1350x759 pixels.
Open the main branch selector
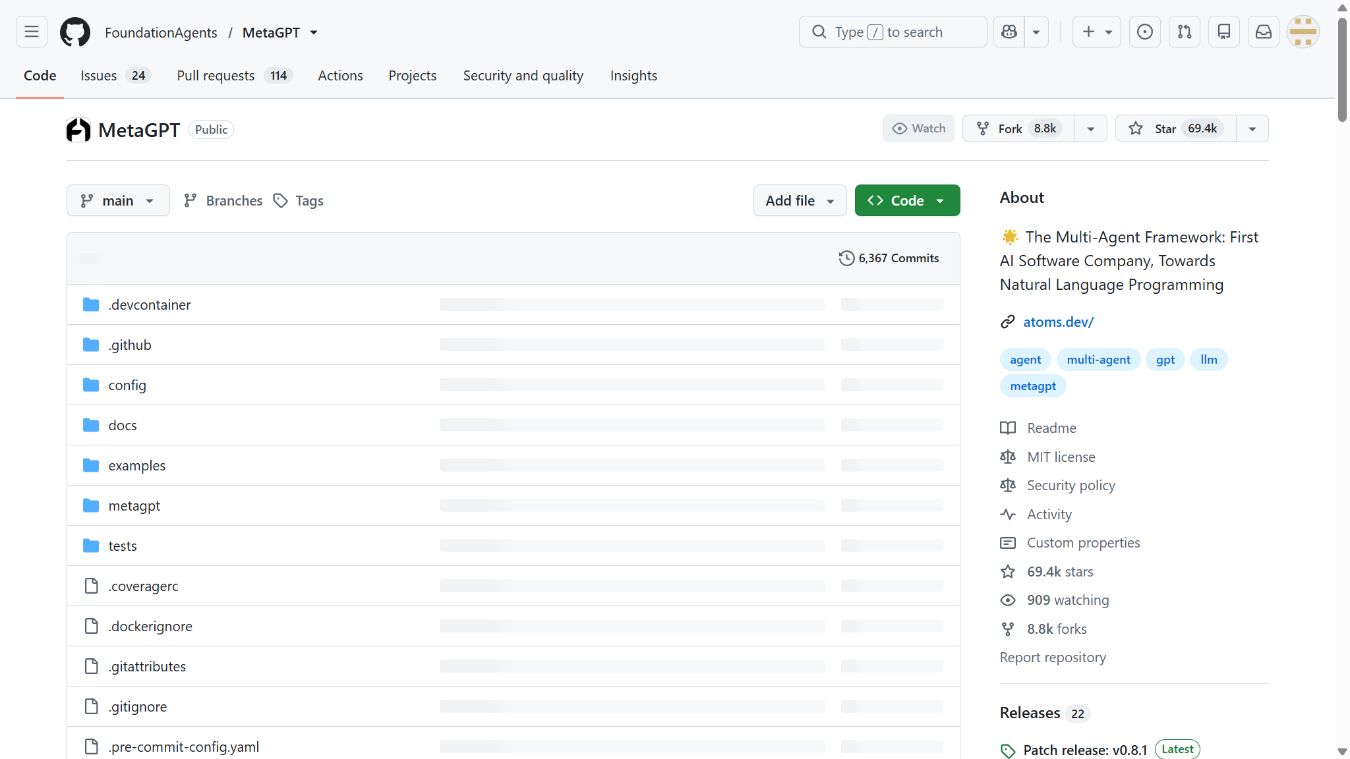pos(118,201)
